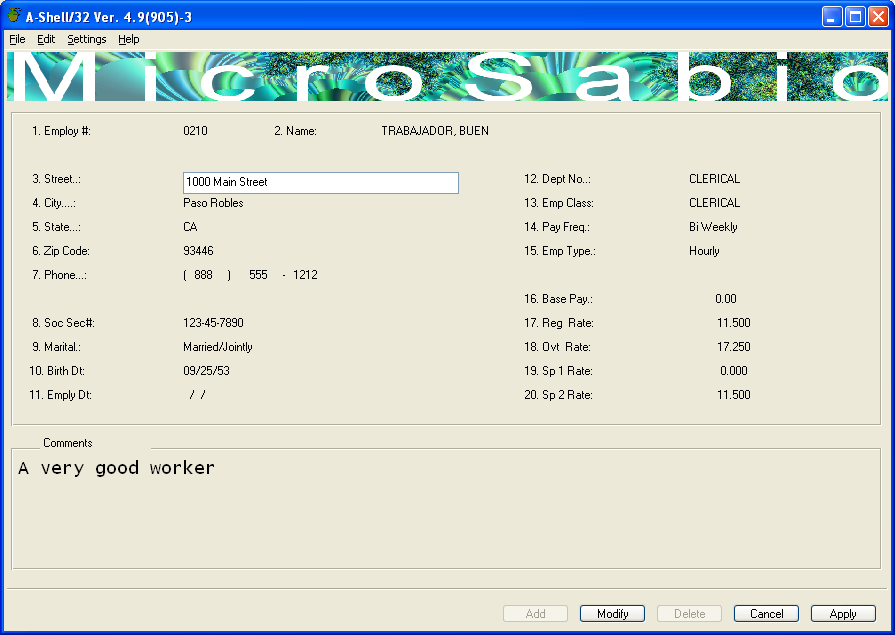Select the Marital status Married/Jointly
This screenshot has height=635, width=895.
click(x=218, y=347)
